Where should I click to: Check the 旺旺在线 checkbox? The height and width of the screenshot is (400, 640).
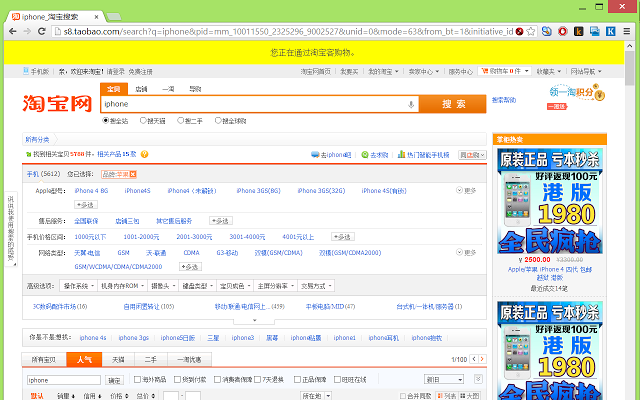[x=337, y=380]
